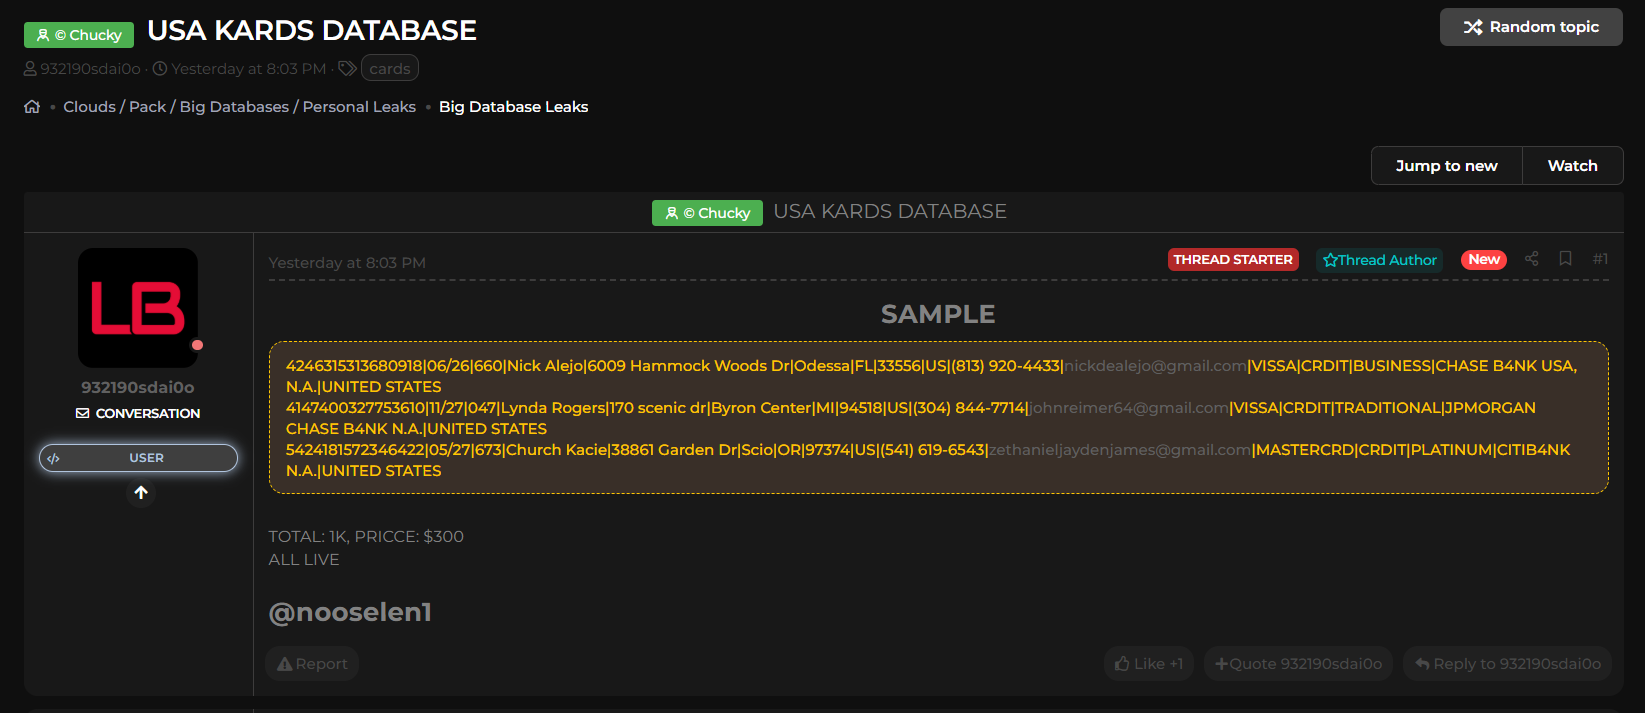Bookmark the post using the bookmark icon
This screenshot has width=1645, height=713.
click(x=1565, y=259)
